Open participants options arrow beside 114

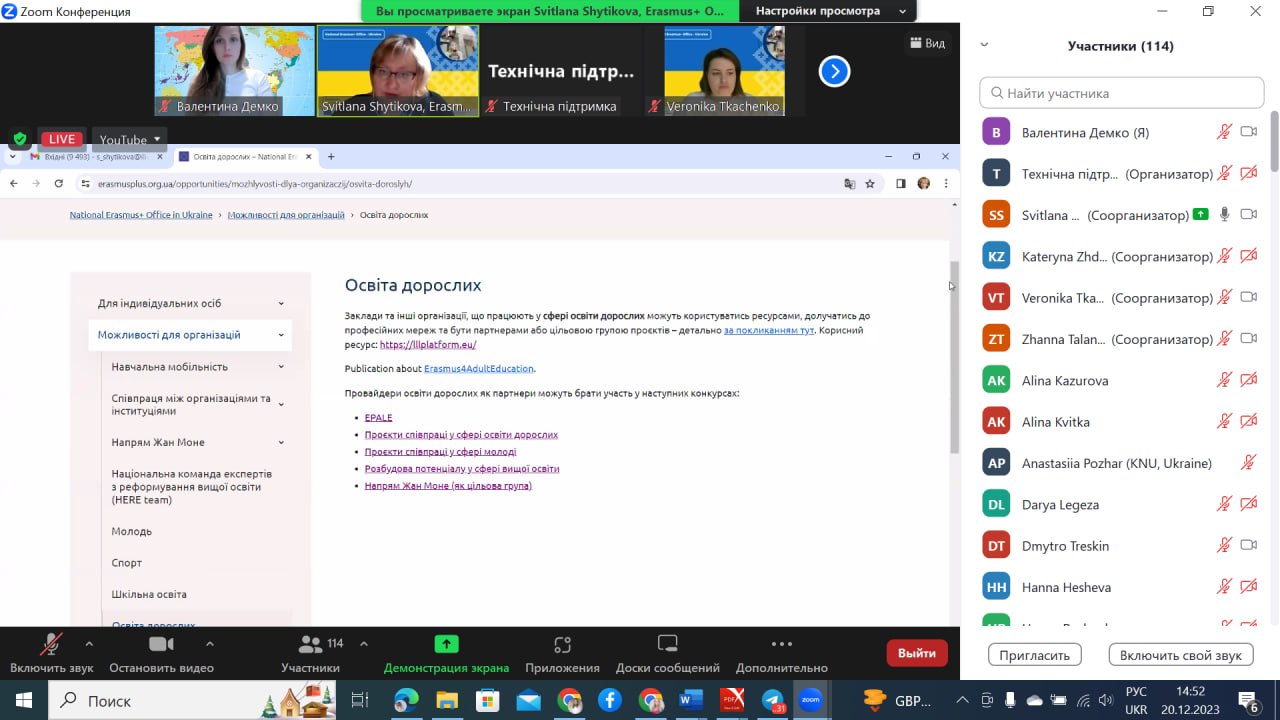(363, 644)
